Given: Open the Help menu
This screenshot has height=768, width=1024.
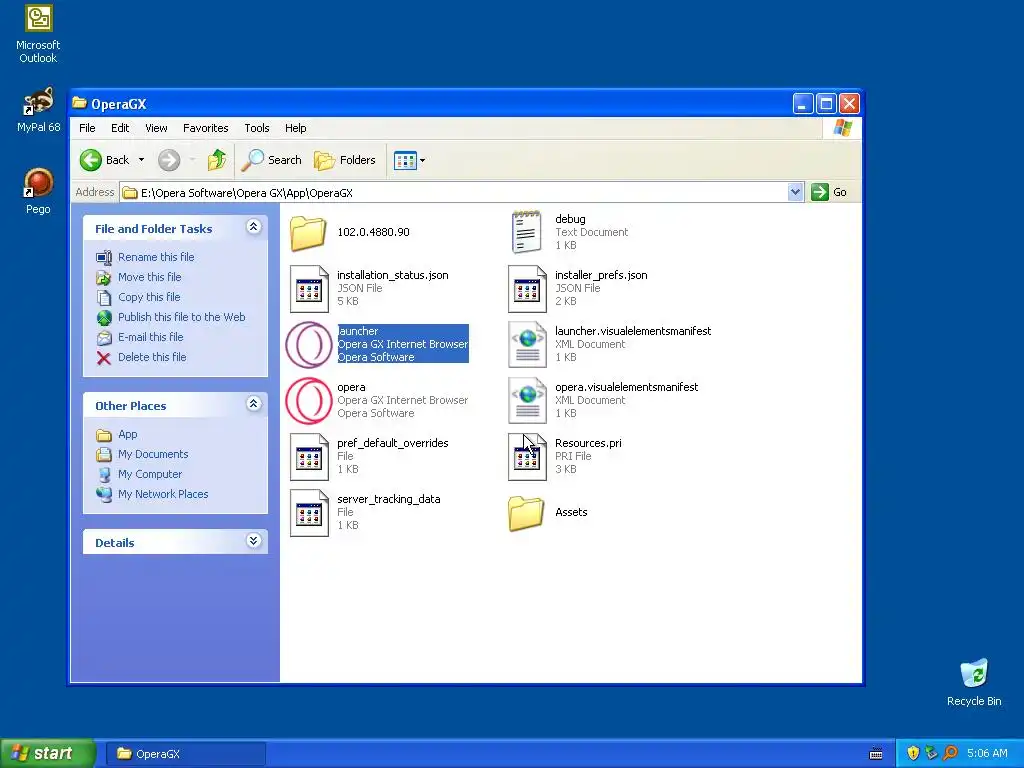Looking at the screenshot, I should coord(295,128).
